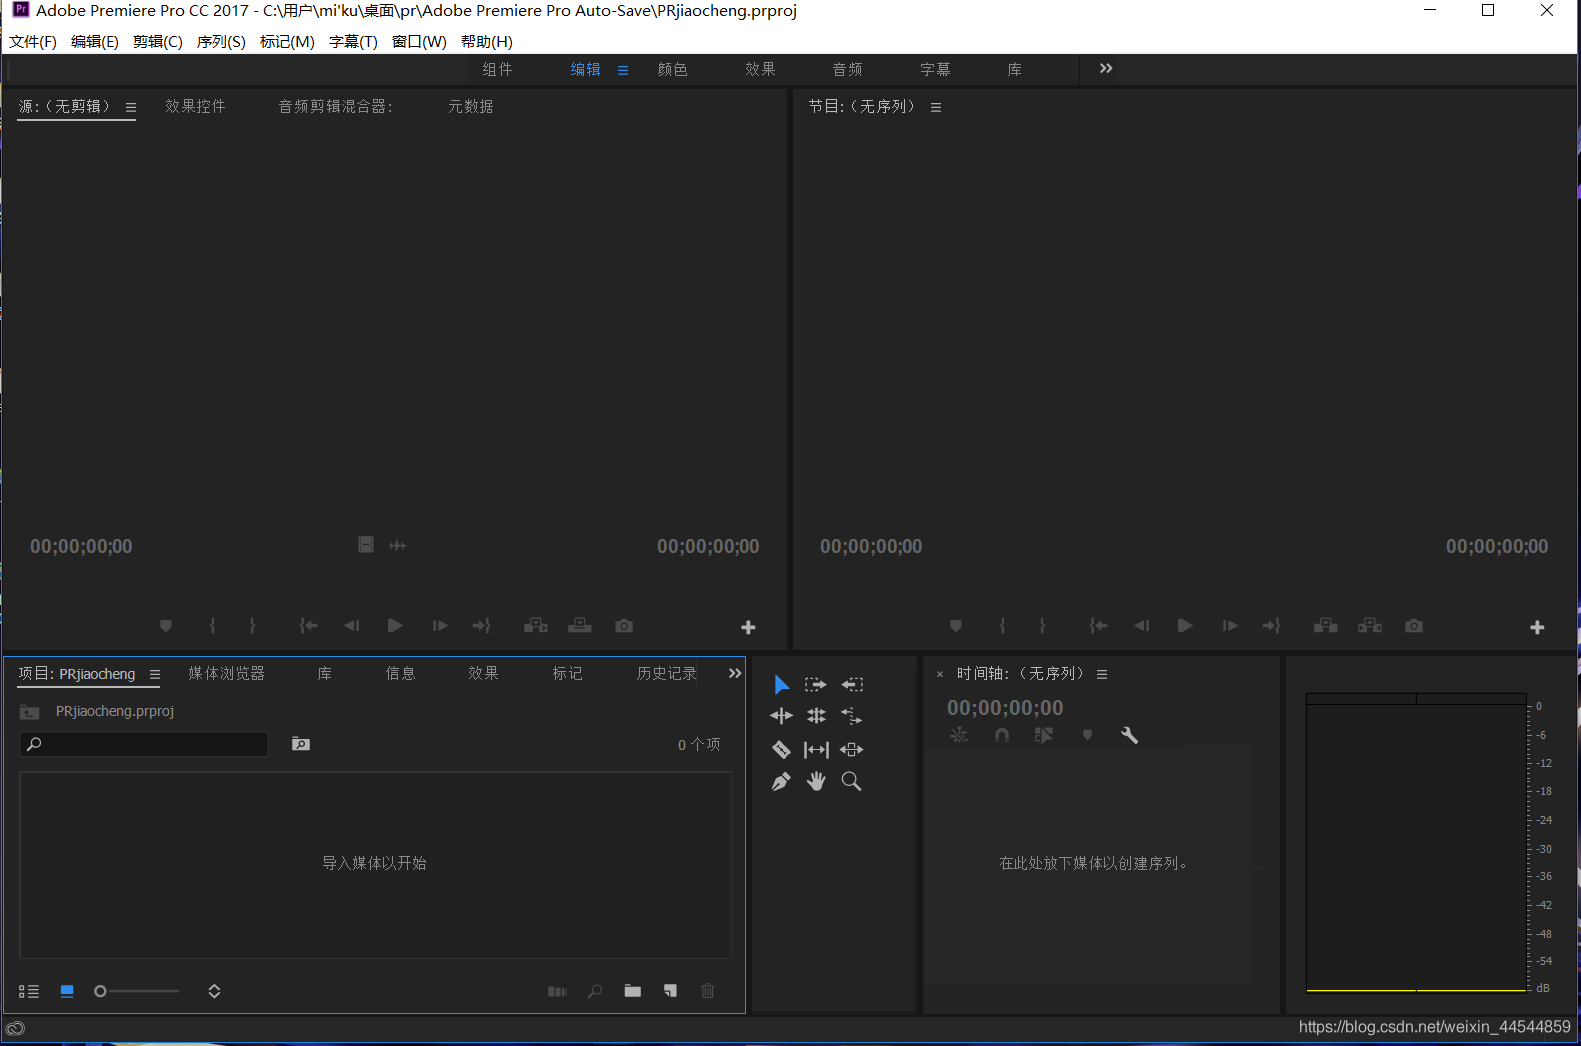Click Overwrite button in Source monitor

click(x=580, y=626)
